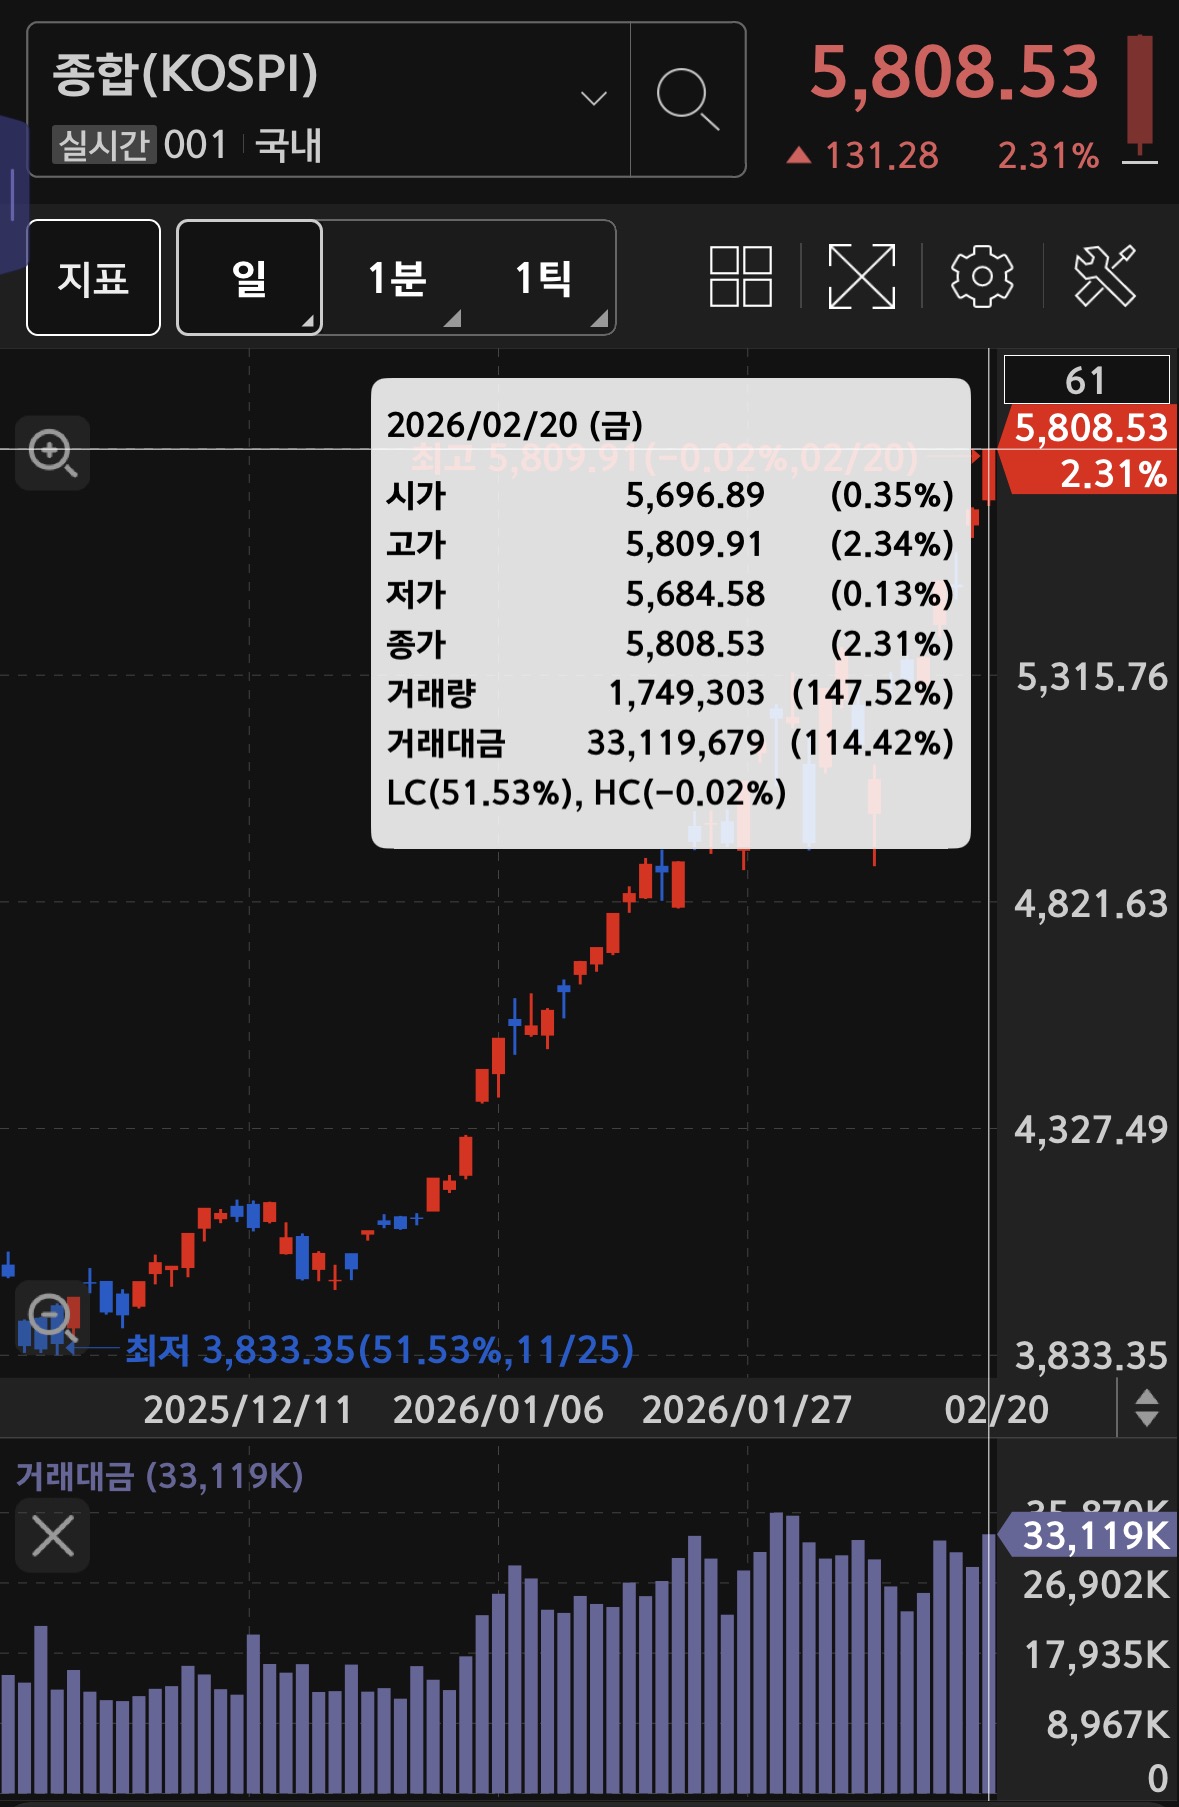The image size is (1179, 1807).
Task: Click the 2026/01/27 date axis label
Action: [x=747, y=1410]
